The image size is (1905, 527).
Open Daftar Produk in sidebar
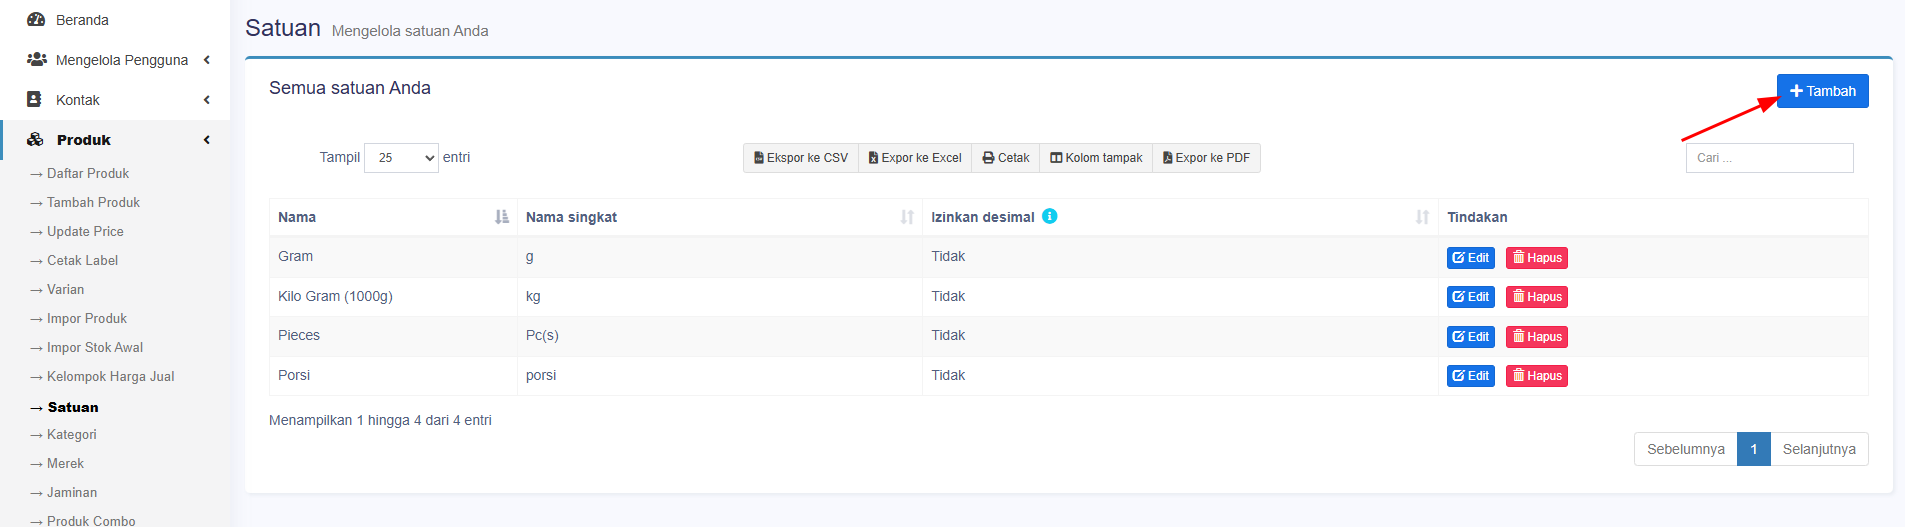(x=88, y=173)
